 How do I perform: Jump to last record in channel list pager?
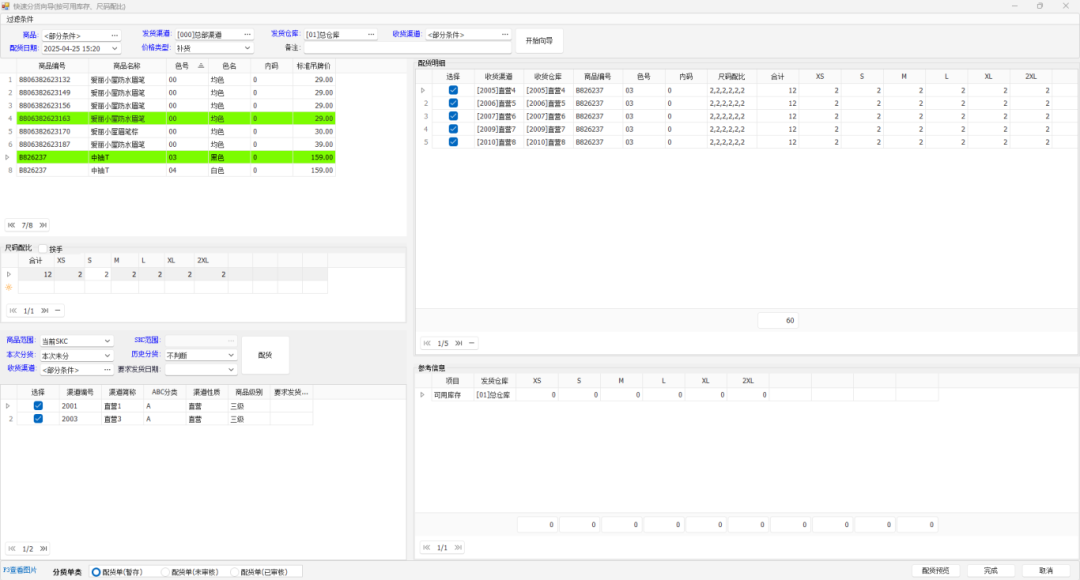43,549
